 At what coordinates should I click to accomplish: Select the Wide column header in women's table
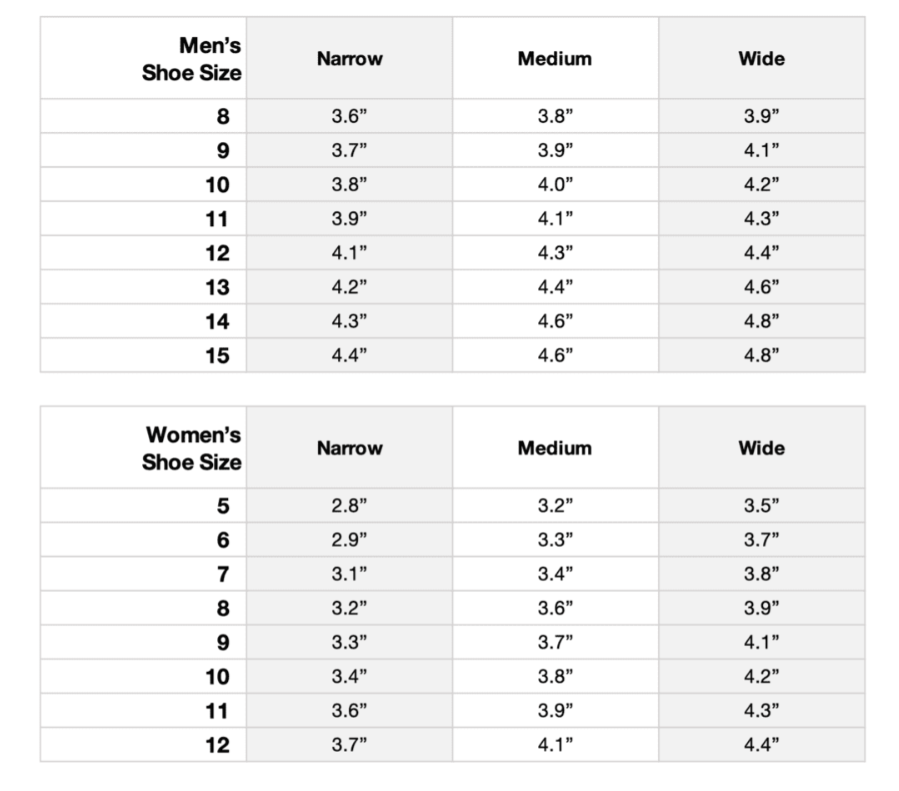click(761, 448)
